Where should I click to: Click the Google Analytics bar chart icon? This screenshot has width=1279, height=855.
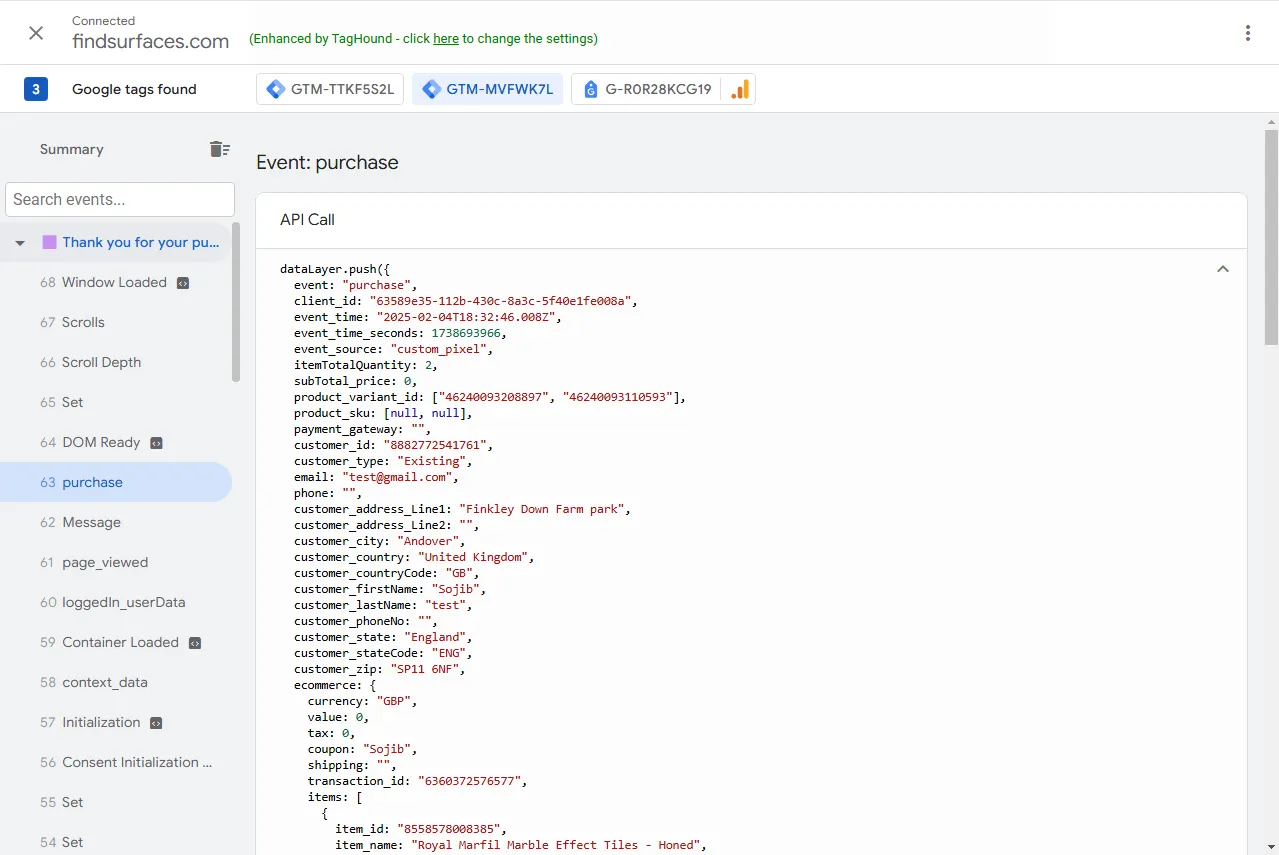739,89
